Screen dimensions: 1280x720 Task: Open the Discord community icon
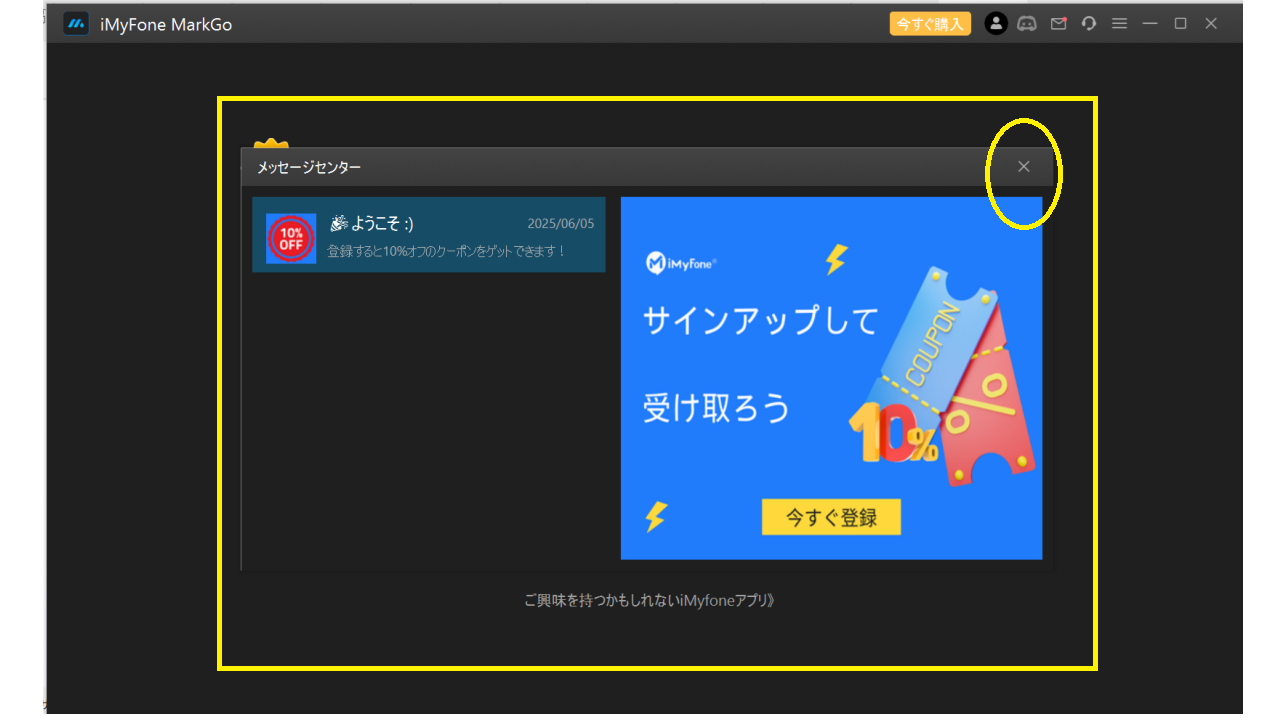(1027, 24)
